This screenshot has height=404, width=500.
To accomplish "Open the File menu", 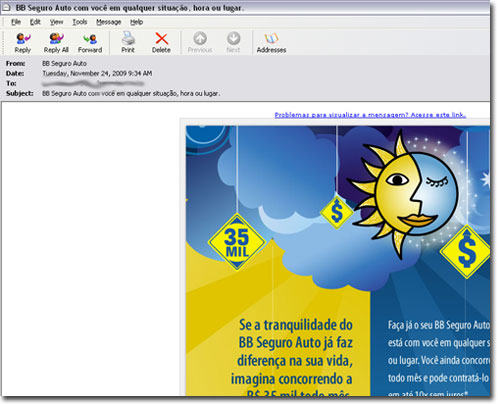I will click(16, 22).
